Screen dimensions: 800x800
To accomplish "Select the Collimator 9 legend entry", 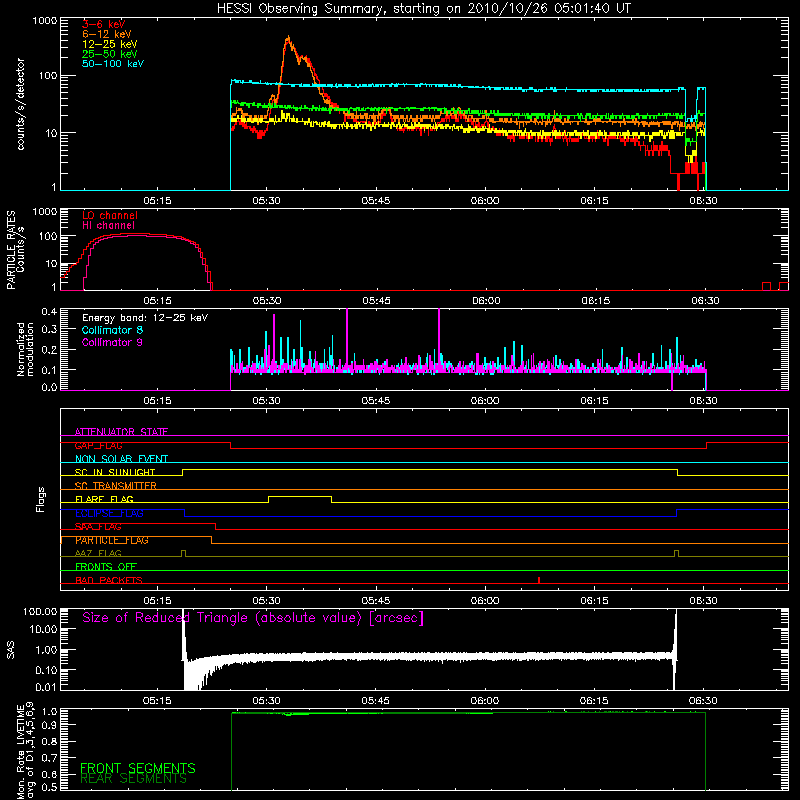I will pos(112,342).
